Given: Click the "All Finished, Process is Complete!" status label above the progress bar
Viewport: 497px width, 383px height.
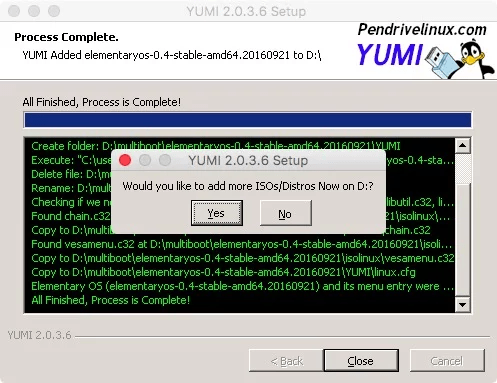Looking at the screenshot, I should 102,102.
